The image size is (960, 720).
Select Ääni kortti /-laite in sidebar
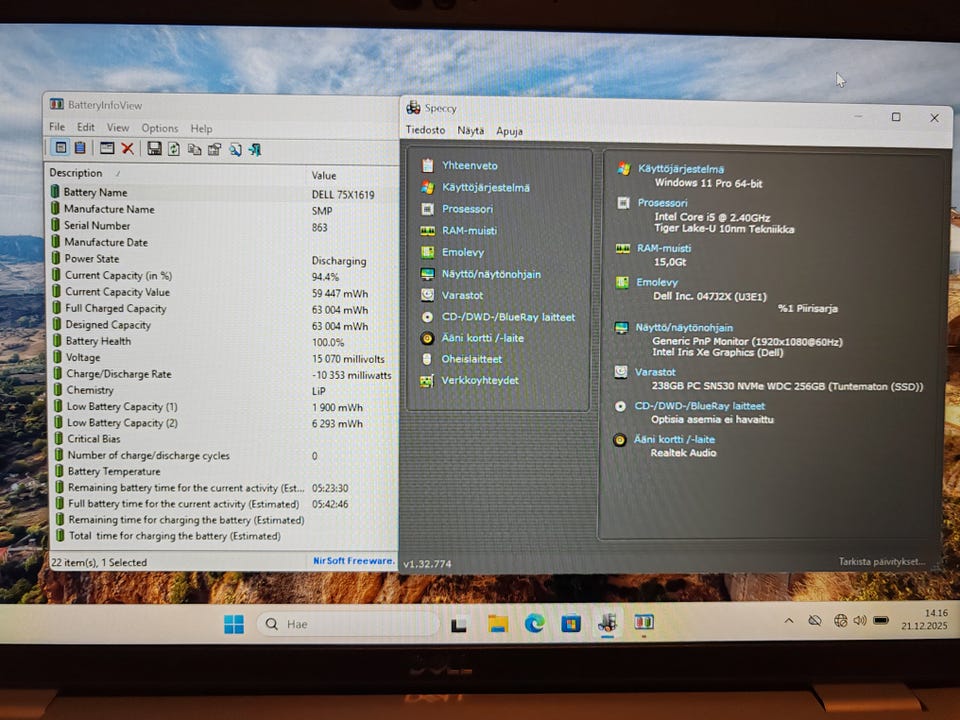point(482,338)
